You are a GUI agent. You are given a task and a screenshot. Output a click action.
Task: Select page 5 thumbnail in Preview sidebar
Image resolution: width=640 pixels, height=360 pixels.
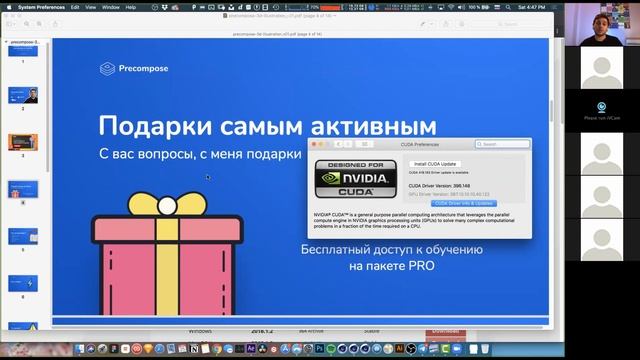(x=23, y=236)
